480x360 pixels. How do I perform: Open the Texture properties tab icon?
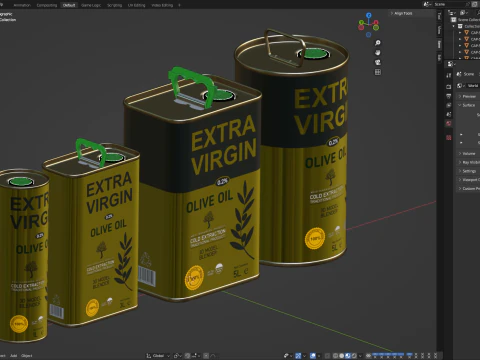pyautogui.click(x=449, y=137)
